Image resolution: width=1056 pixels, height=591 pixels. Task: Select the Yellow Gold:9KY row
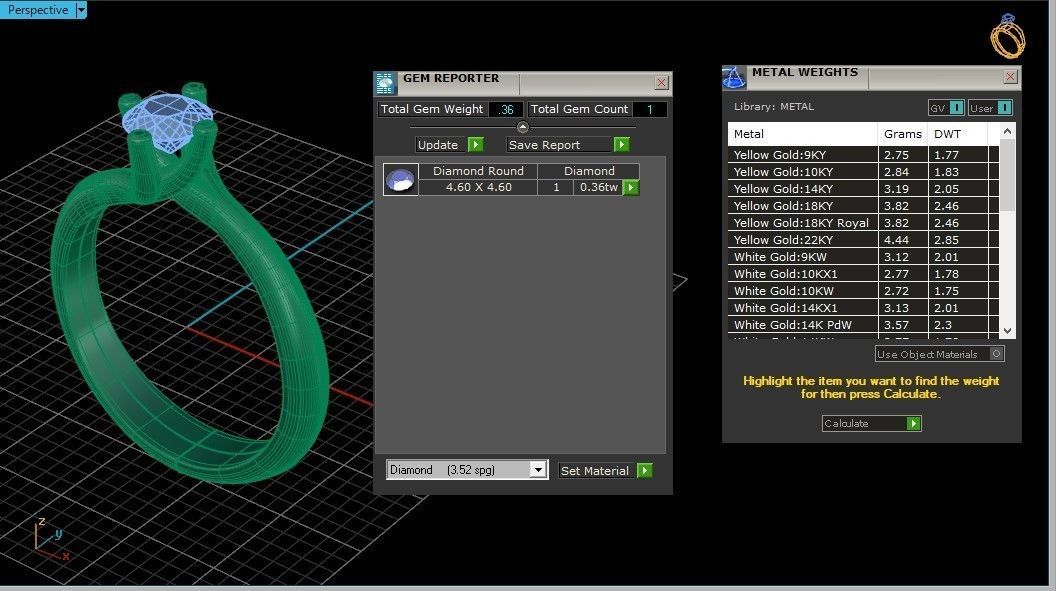coord(863,155)
